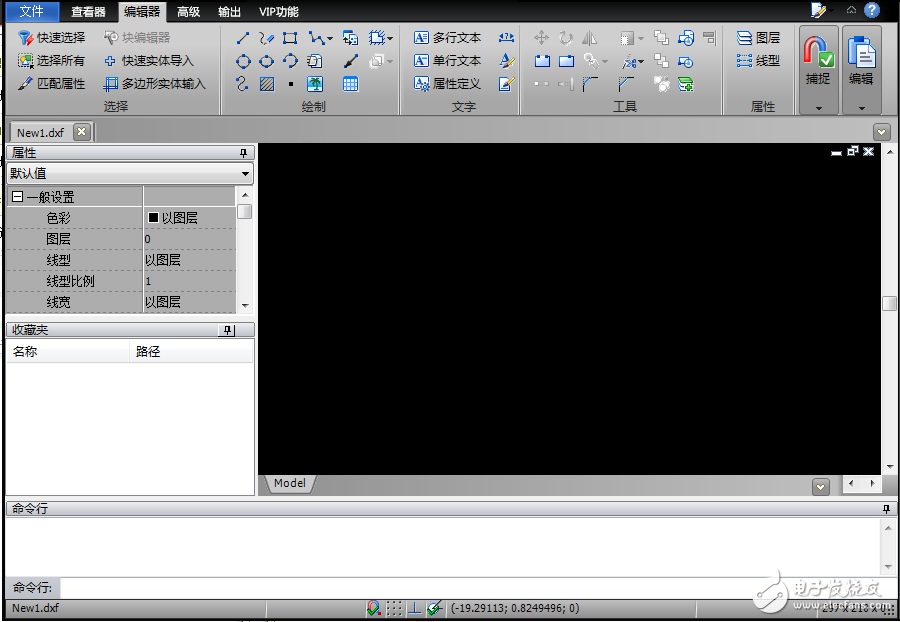Screen dimensions: 900x622
Task: Click the black color swatch in 色彩 row
Action: [x=153, y=218]
